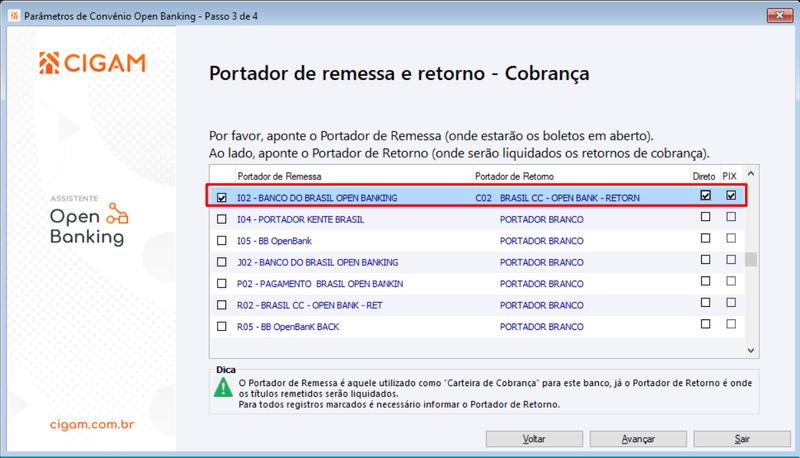Click the Voltar button

tap(534, 439)
